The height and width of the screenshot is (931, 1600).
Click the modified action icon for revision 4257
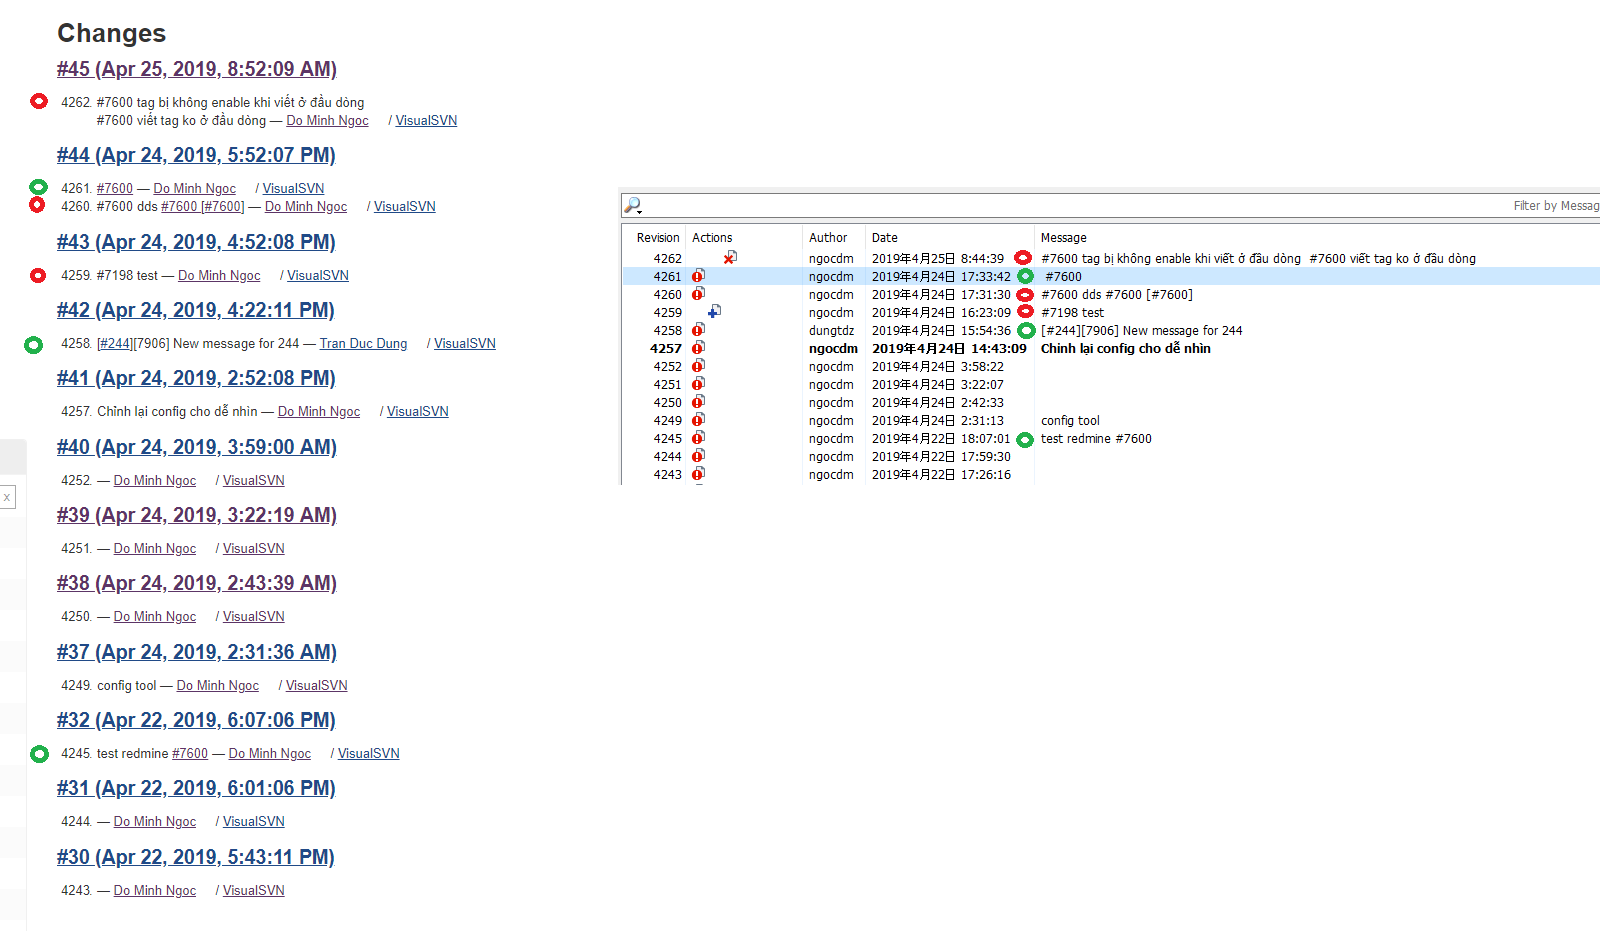tap(698, 348)
